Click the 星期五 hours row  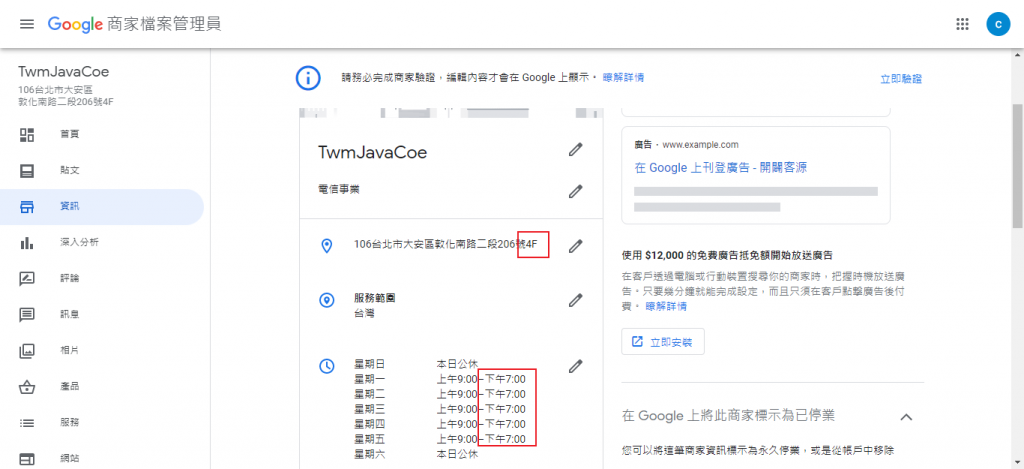(x=440, y=439)
